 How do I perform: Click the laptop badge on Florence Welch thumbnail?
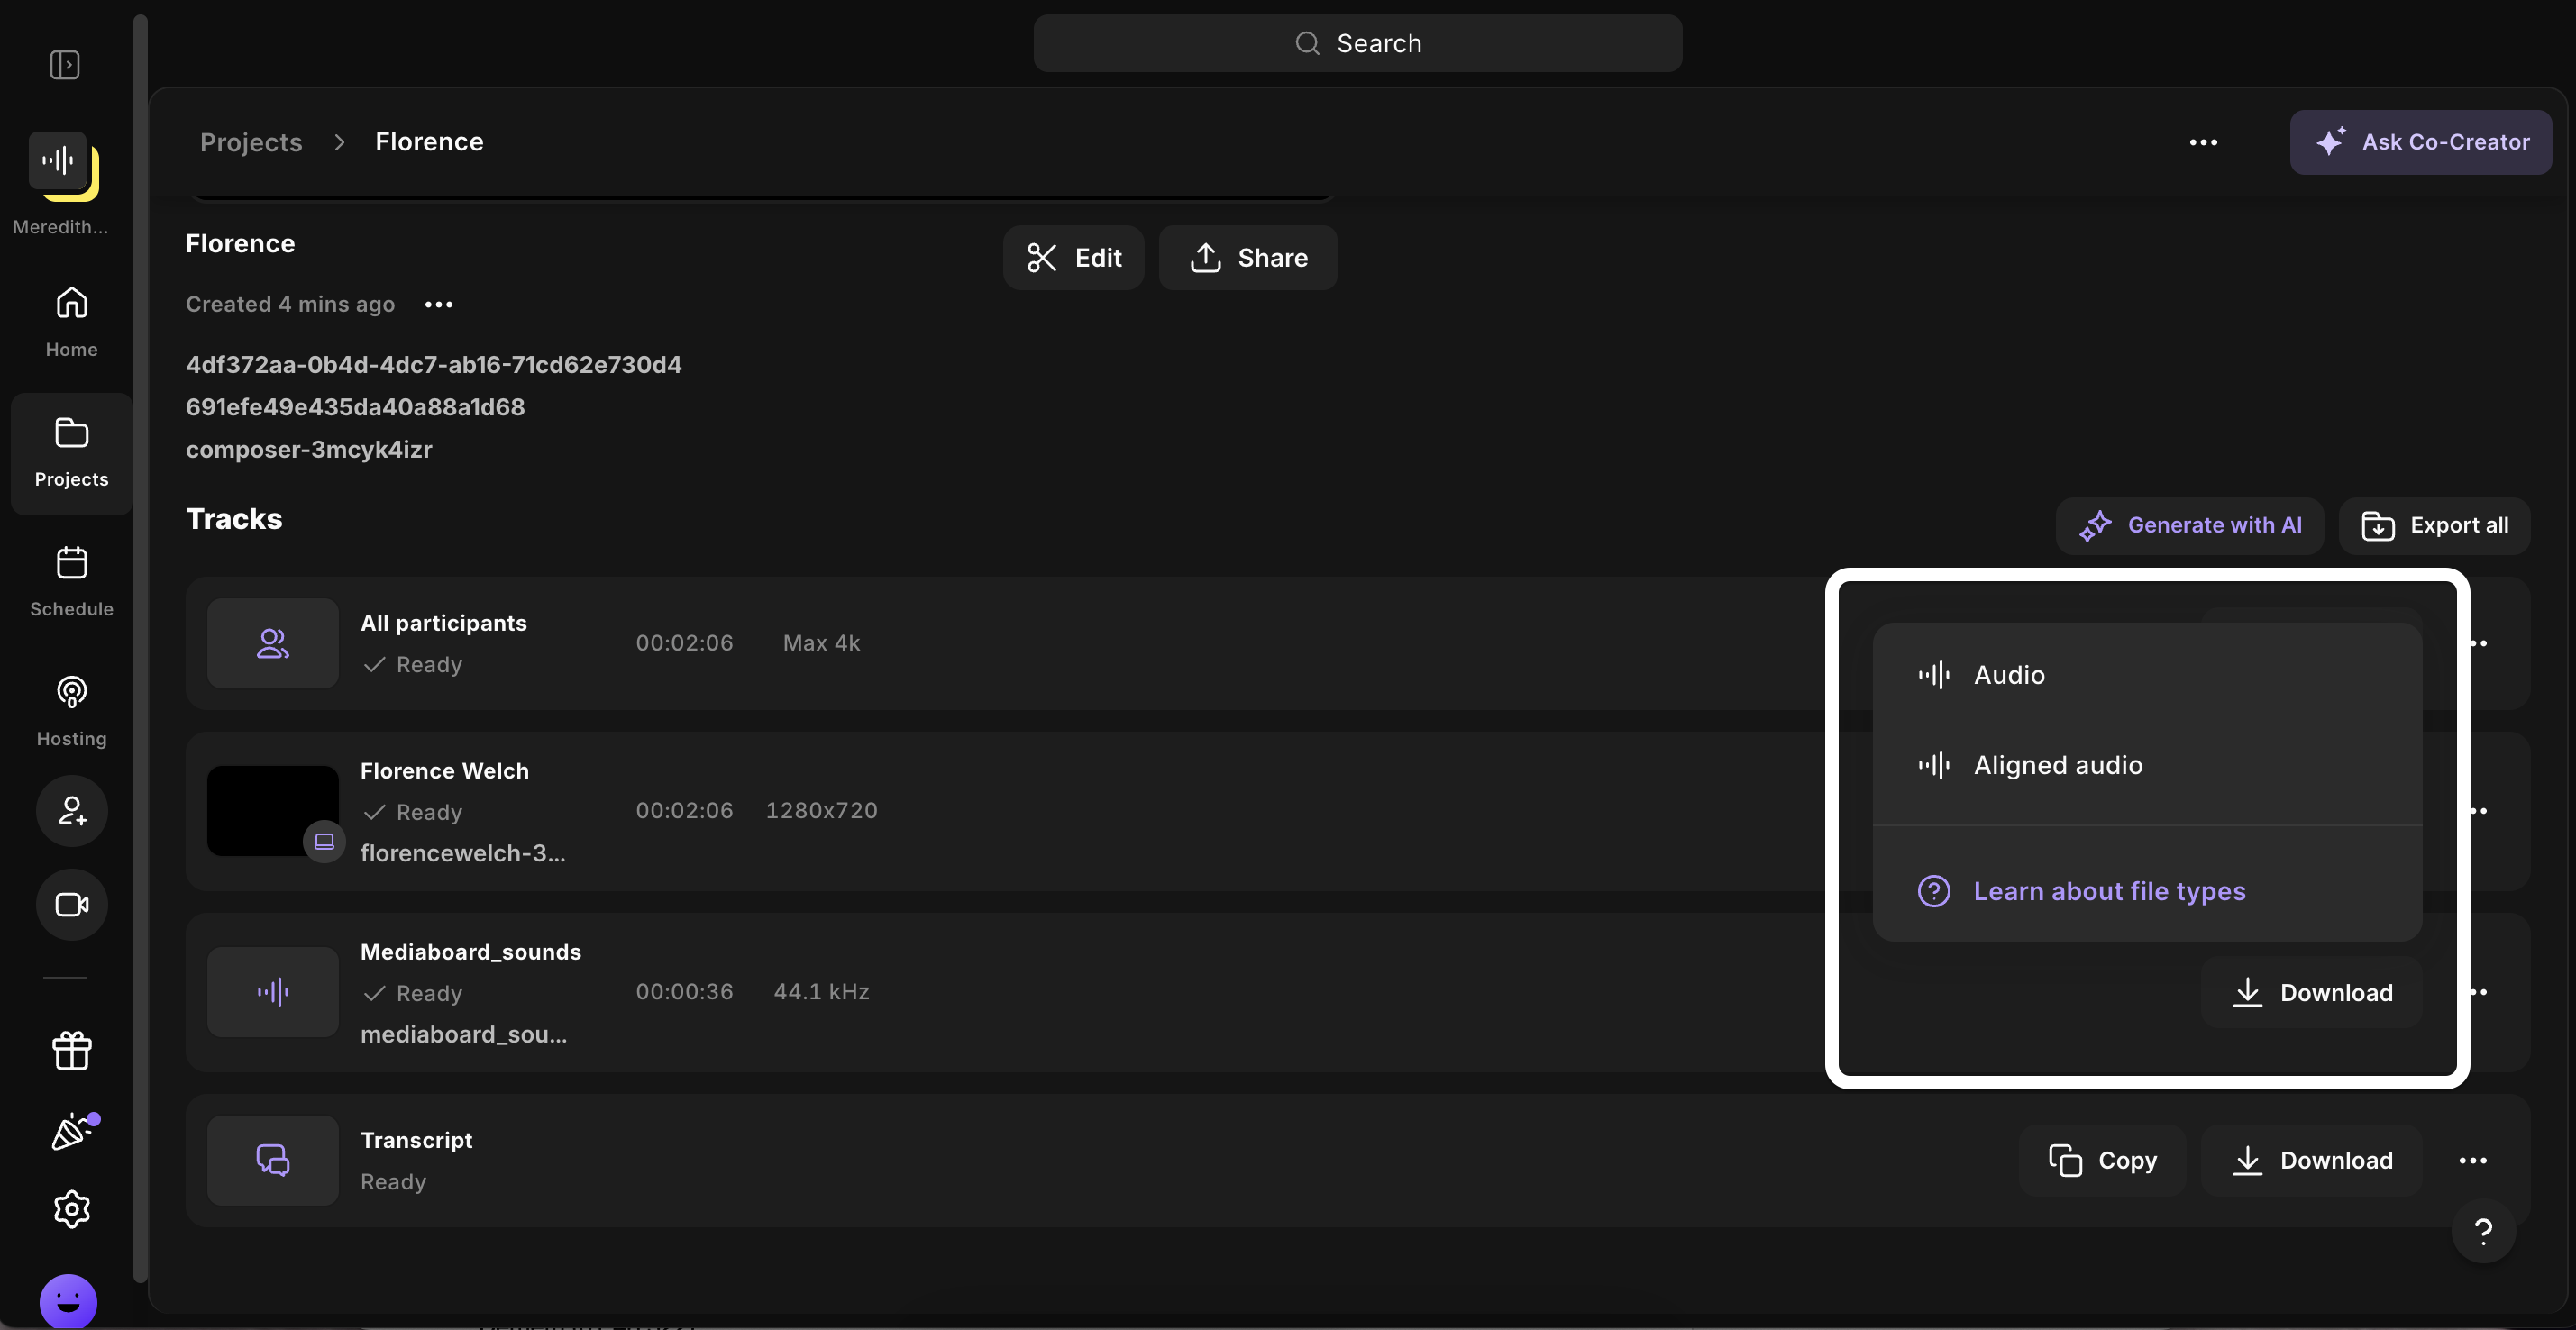[x=324, y=841]
